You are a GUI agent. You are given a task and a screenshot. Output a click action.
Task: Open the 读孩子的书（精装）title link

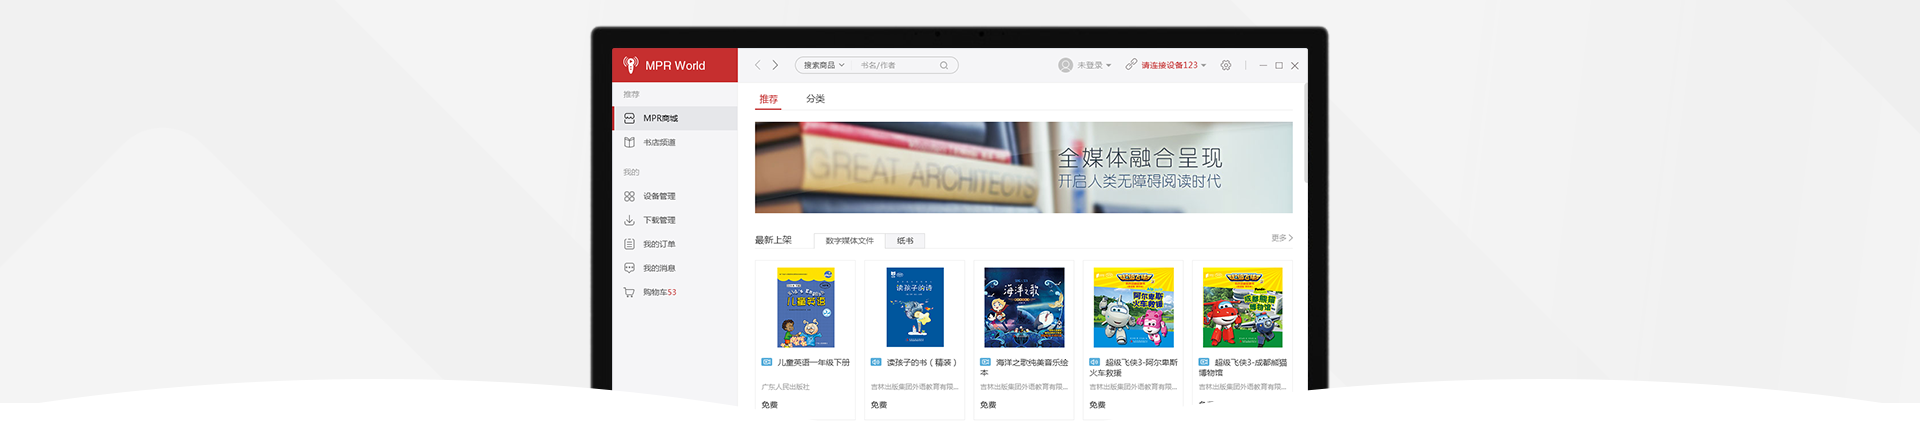point(922,362)
